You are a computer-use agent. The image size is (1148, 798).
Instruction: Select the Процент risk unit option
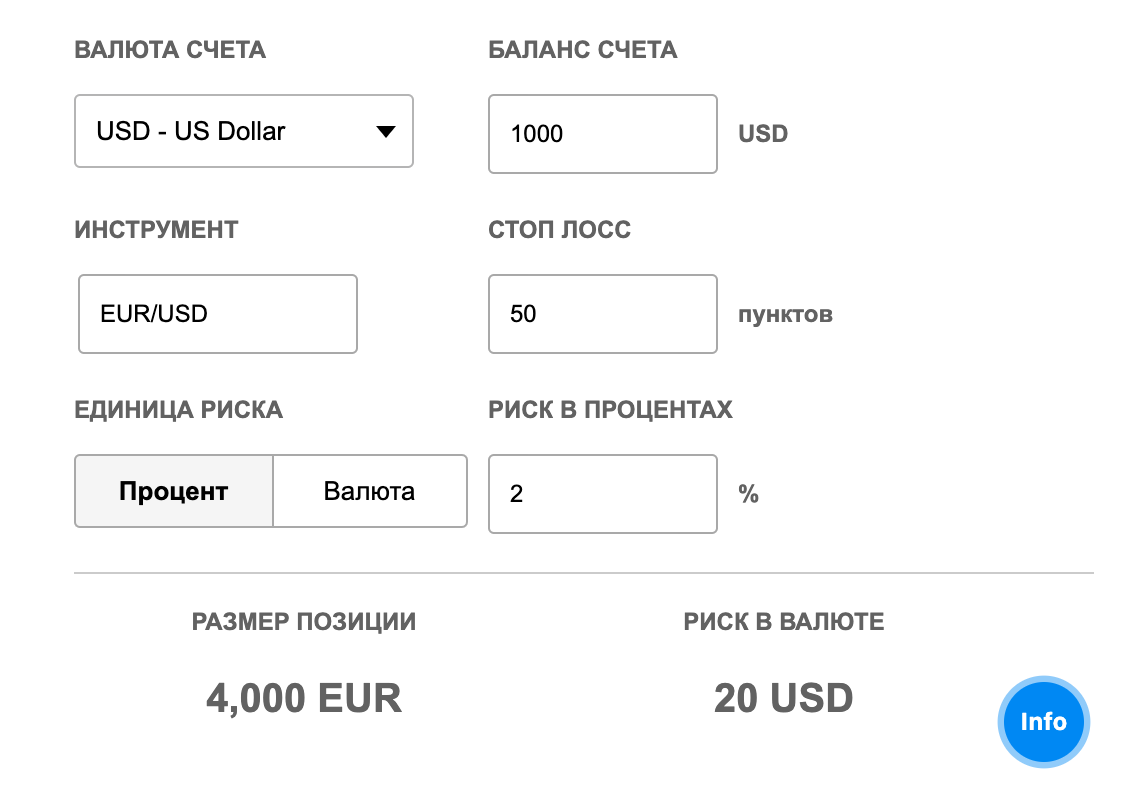(x=174, y=491)
